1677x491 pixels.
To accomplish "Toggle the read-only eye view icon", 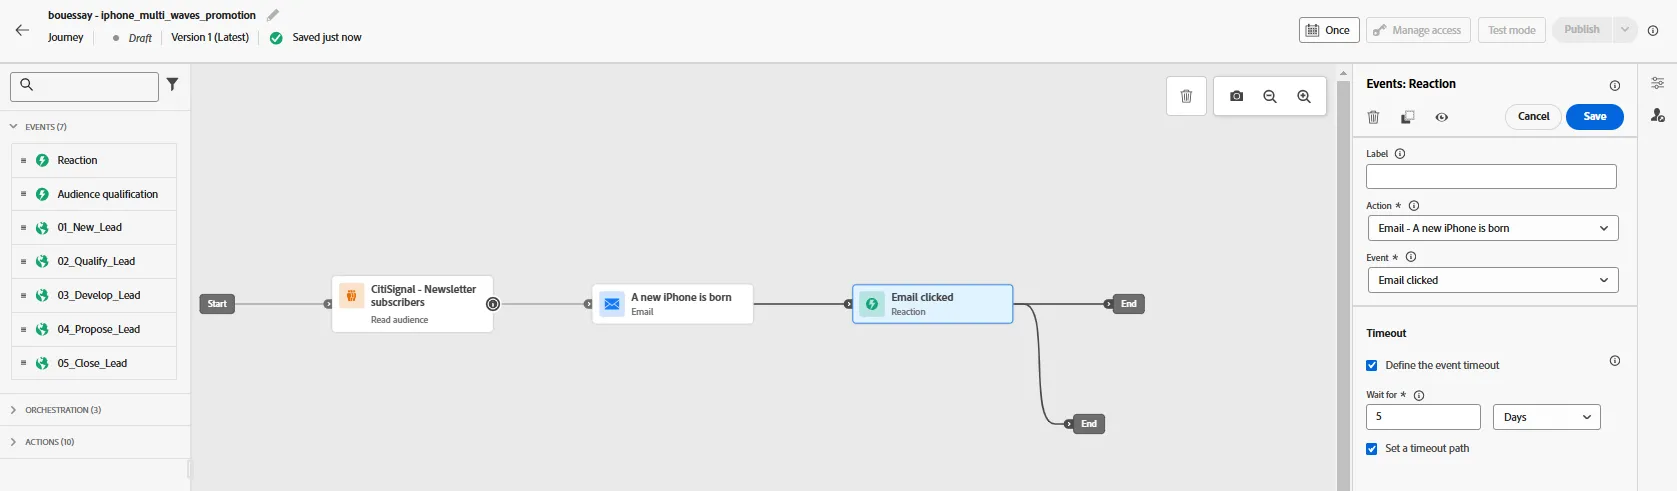I will pyautogui.click(x=1442, y=117).
